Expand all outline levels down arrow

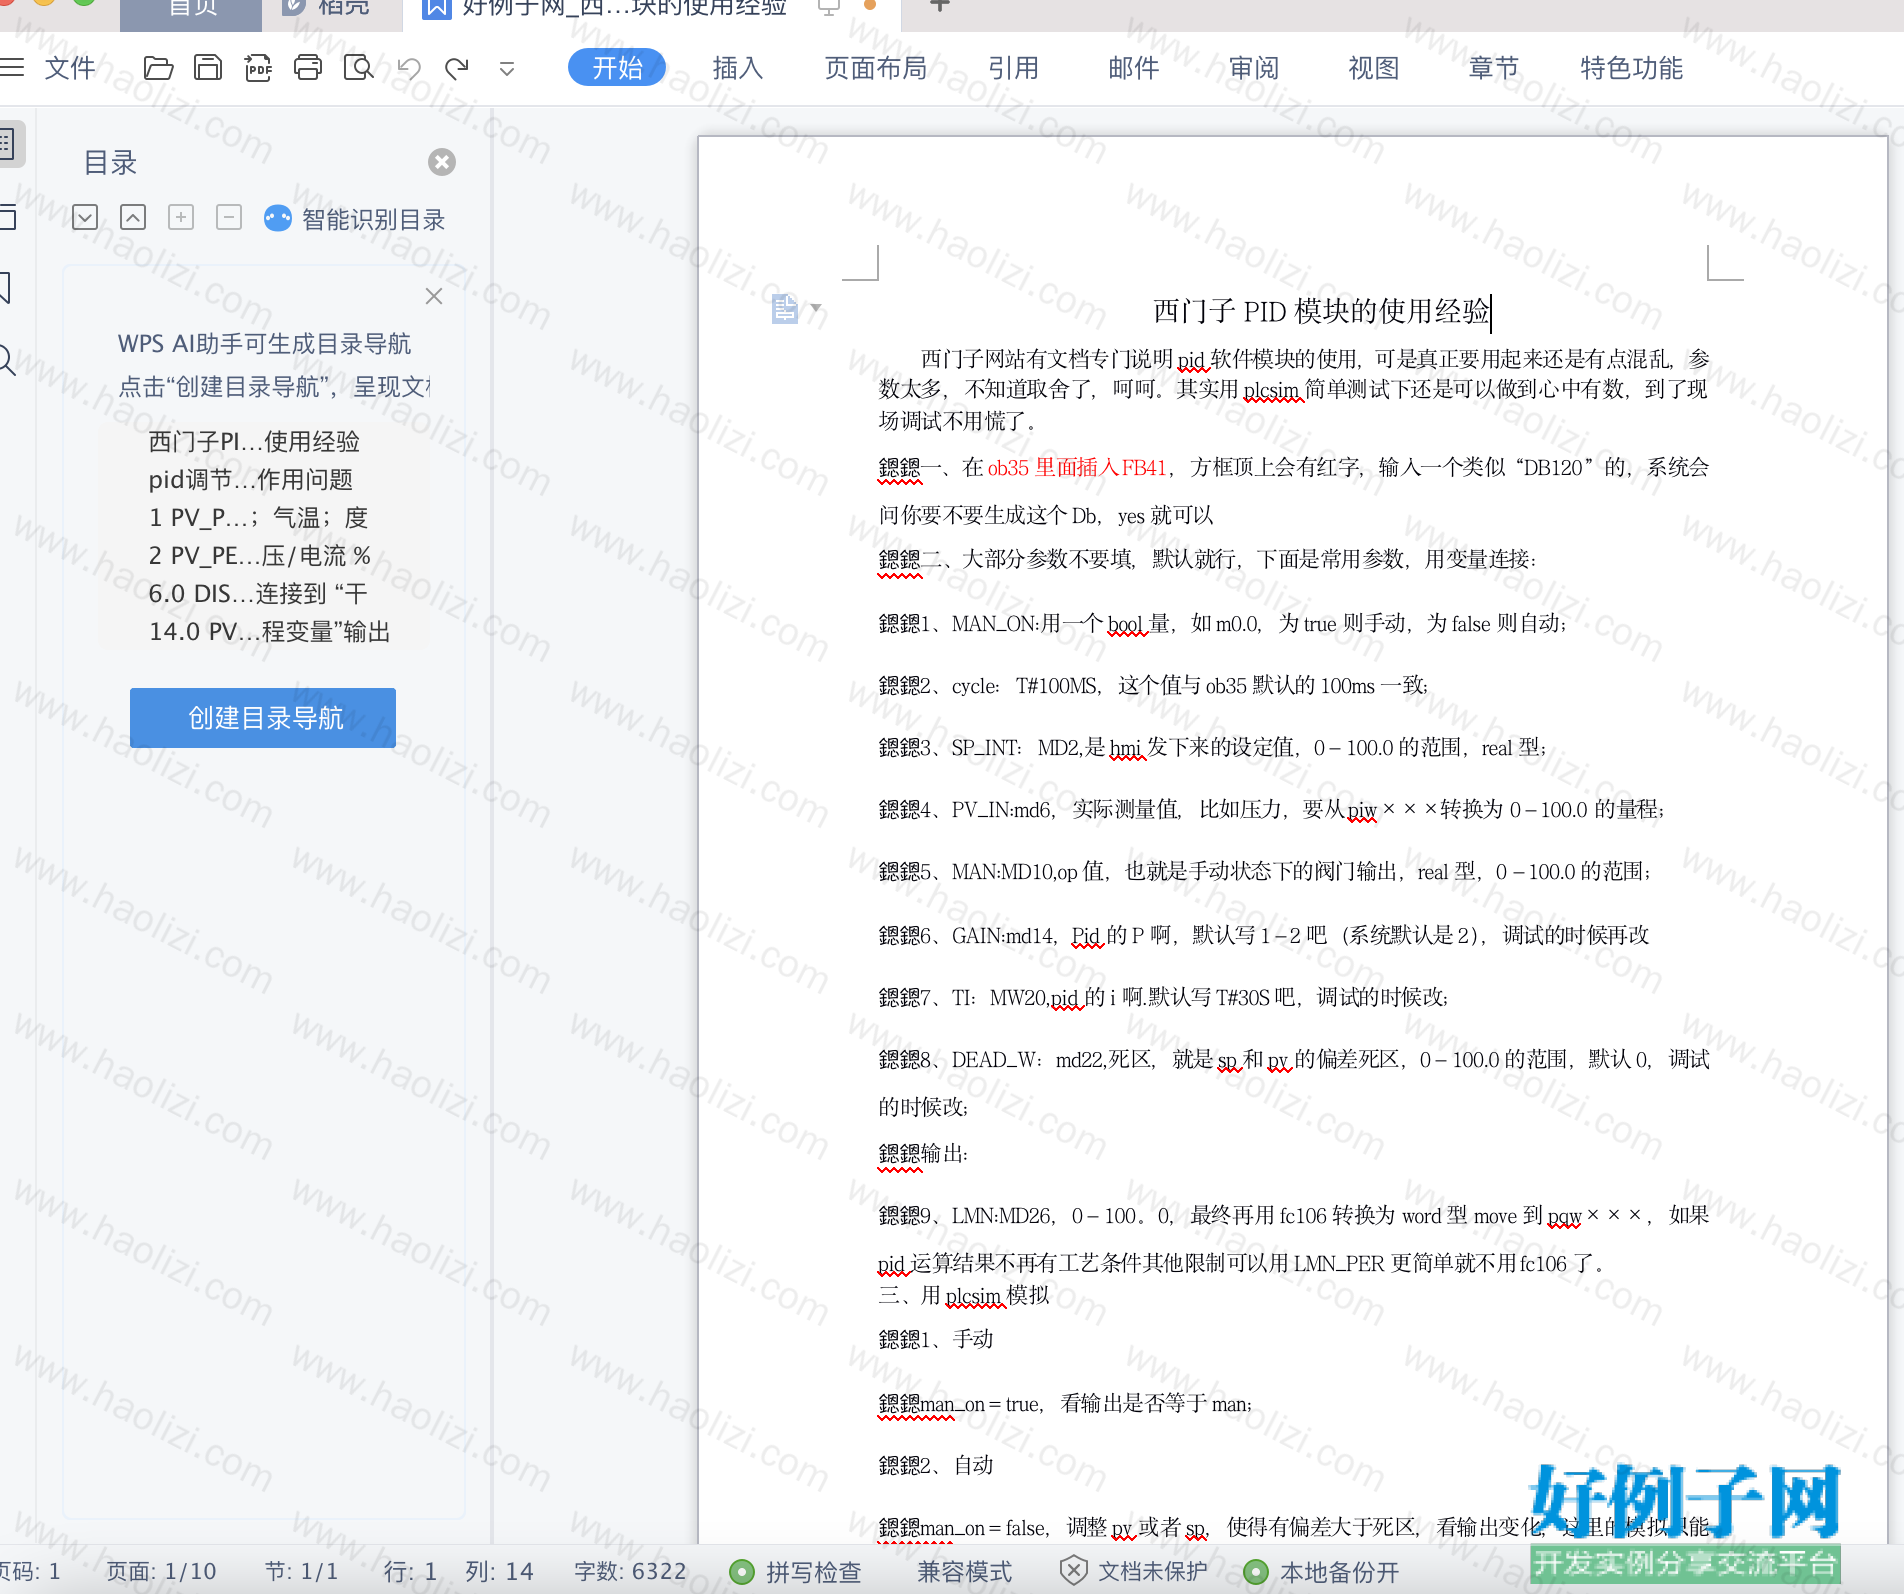[85, 218]
